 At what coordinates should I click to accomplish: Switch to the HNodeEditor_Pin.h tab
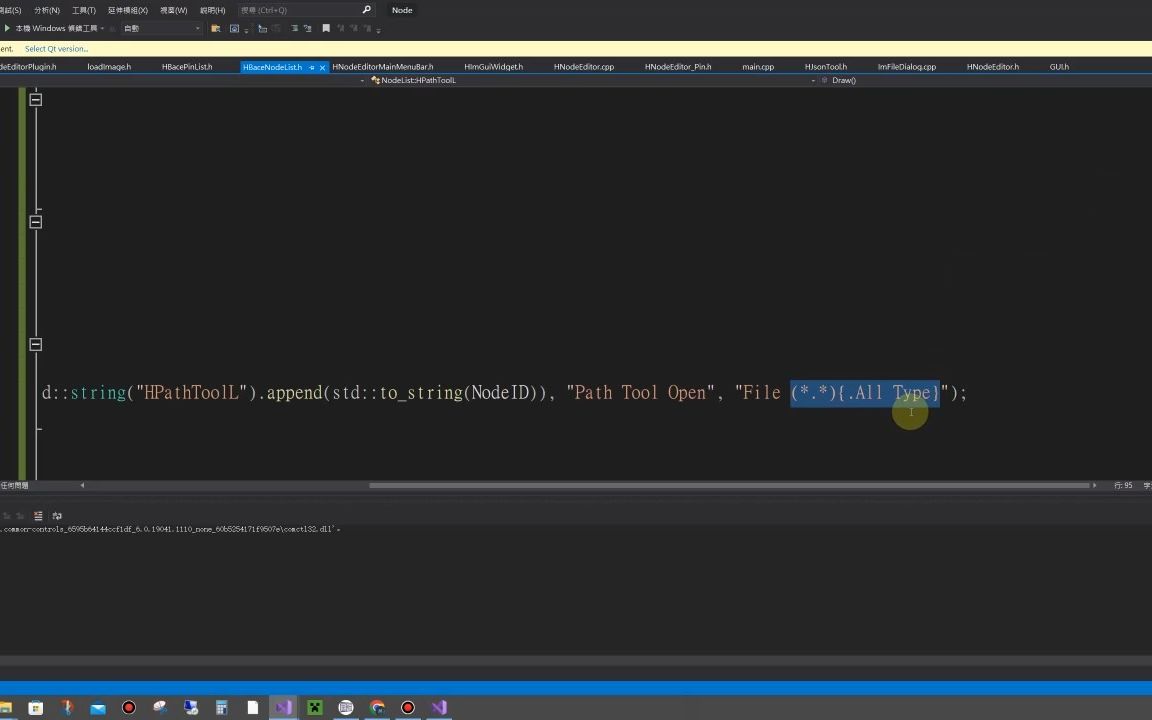(678, 67)
